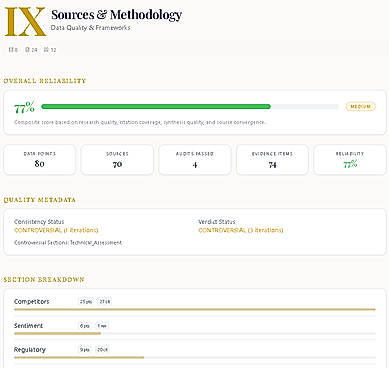Select the Audits Passed stat card

[x=195, y=160]
